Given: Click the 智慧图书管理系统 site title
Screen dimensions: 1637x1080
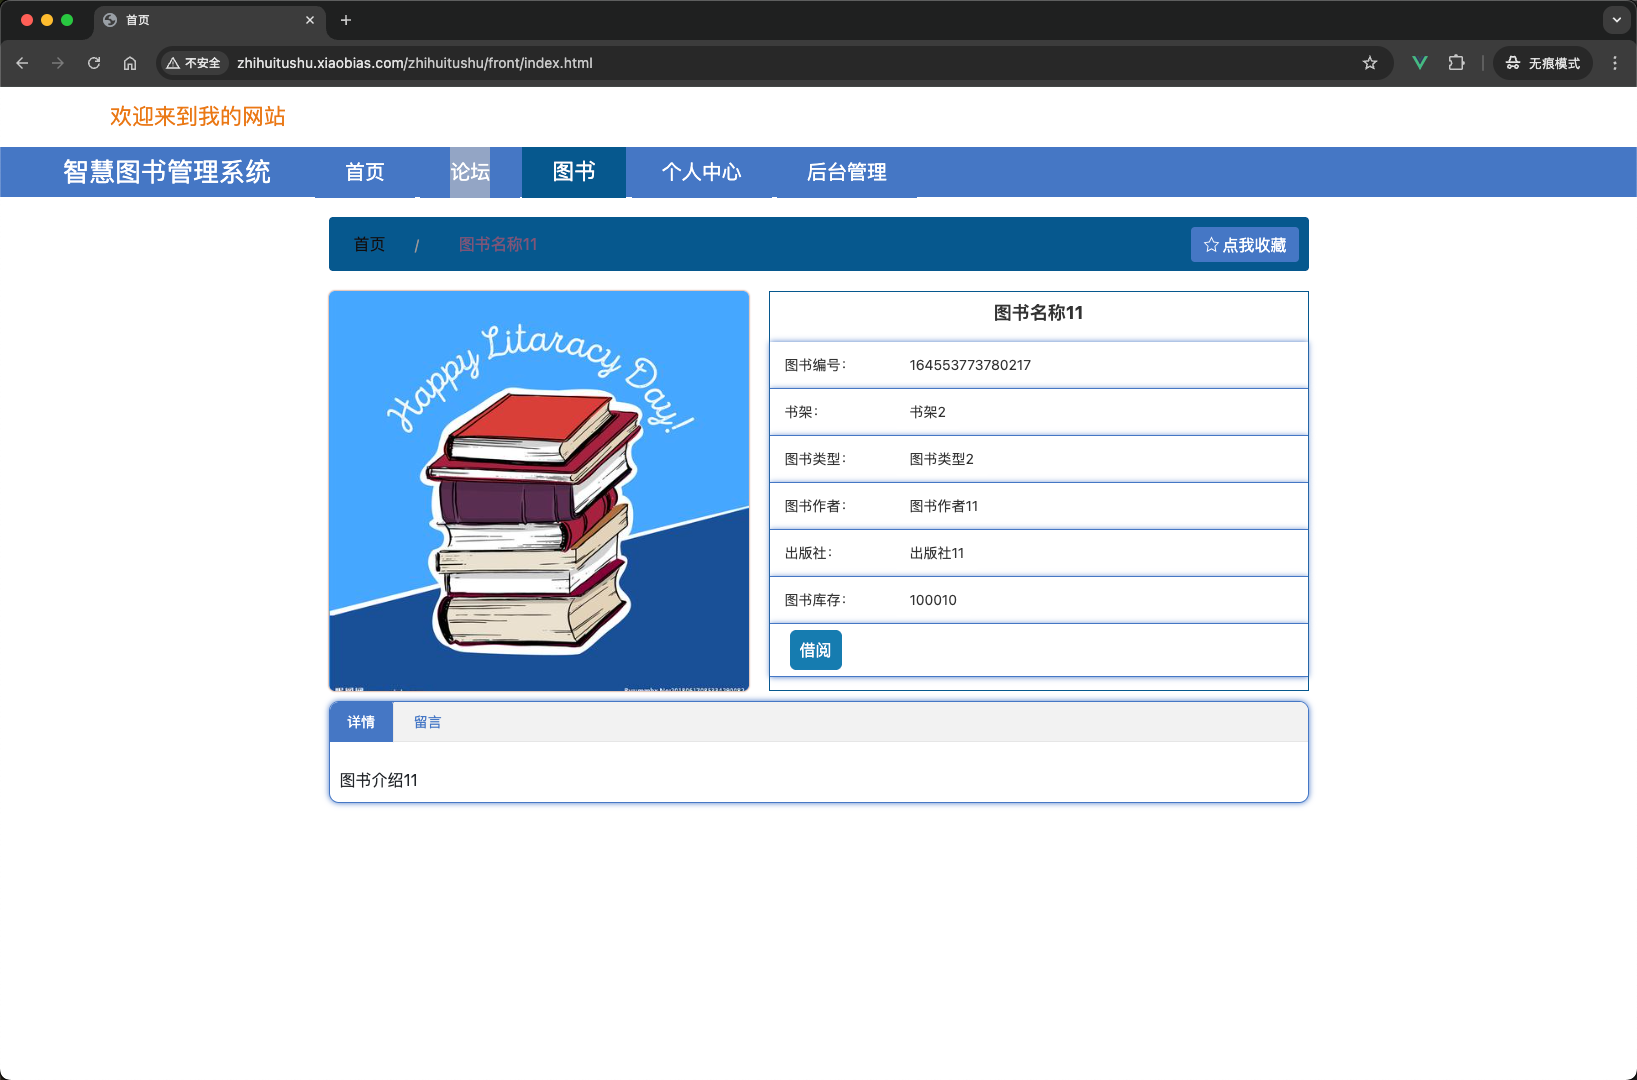Looking at the screenshot, I should click(167, 172).
